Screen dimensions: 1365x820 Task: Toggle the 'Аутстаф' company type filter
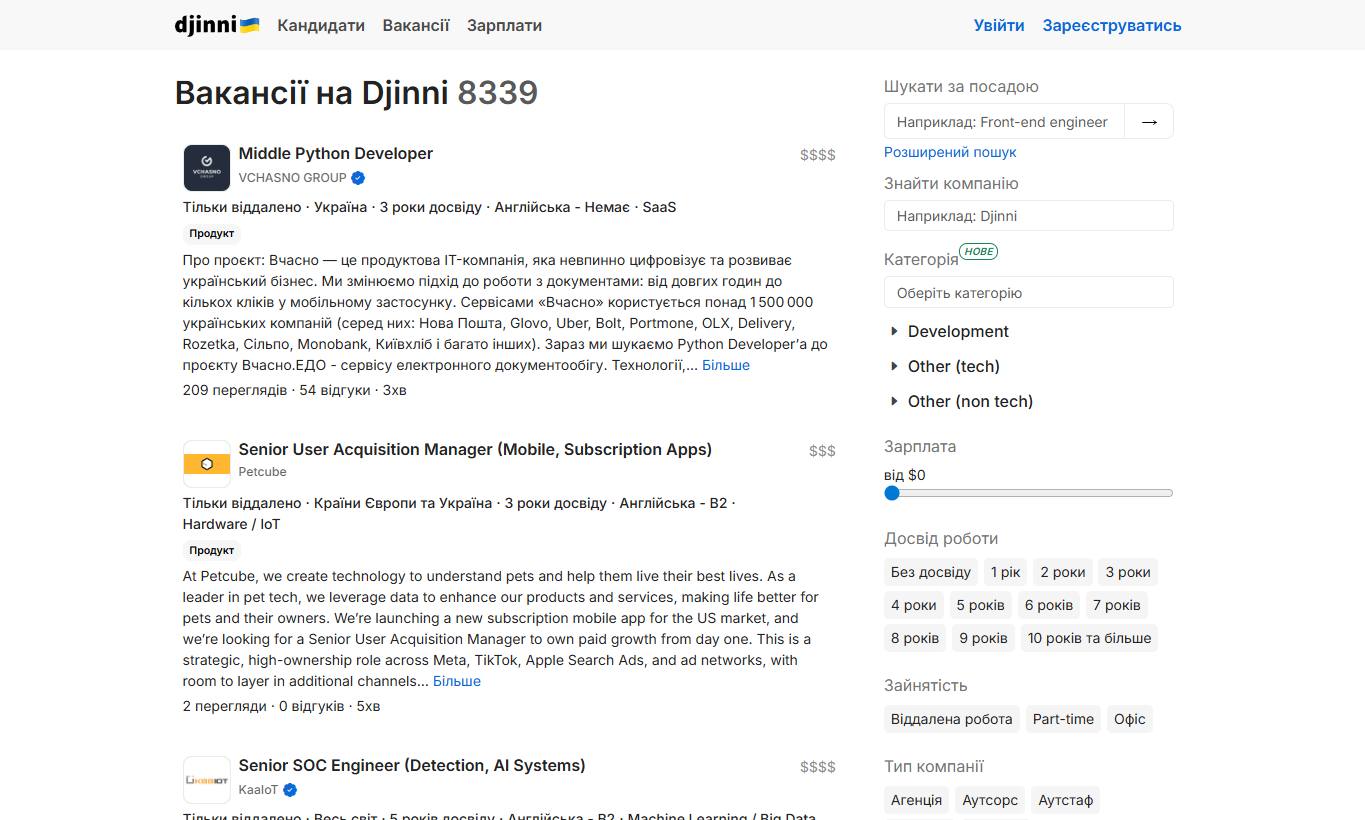pos(1066,800)
